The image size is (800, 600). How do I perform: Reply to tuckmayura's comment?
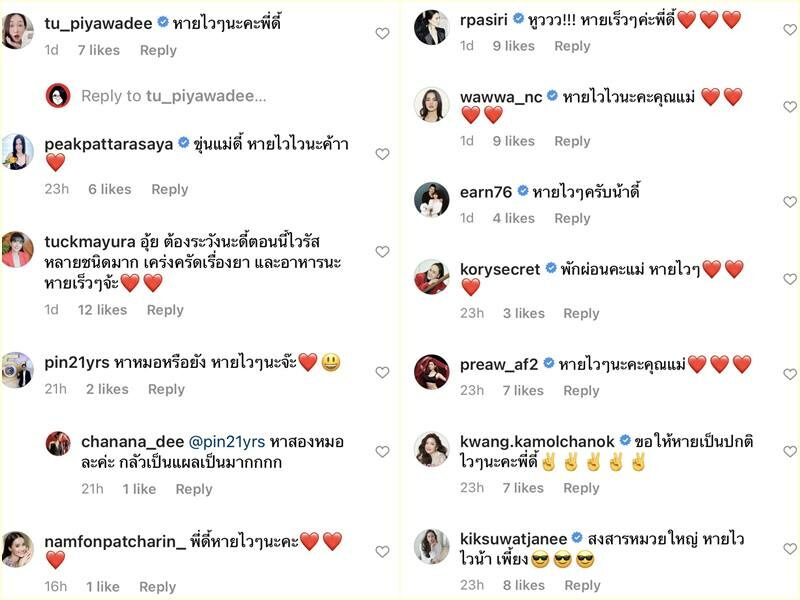[165, 310]
